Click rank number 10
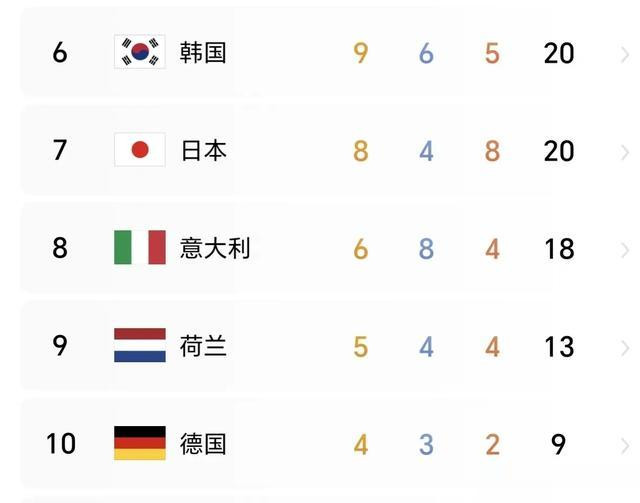The image size is (640, 503). 61,444
